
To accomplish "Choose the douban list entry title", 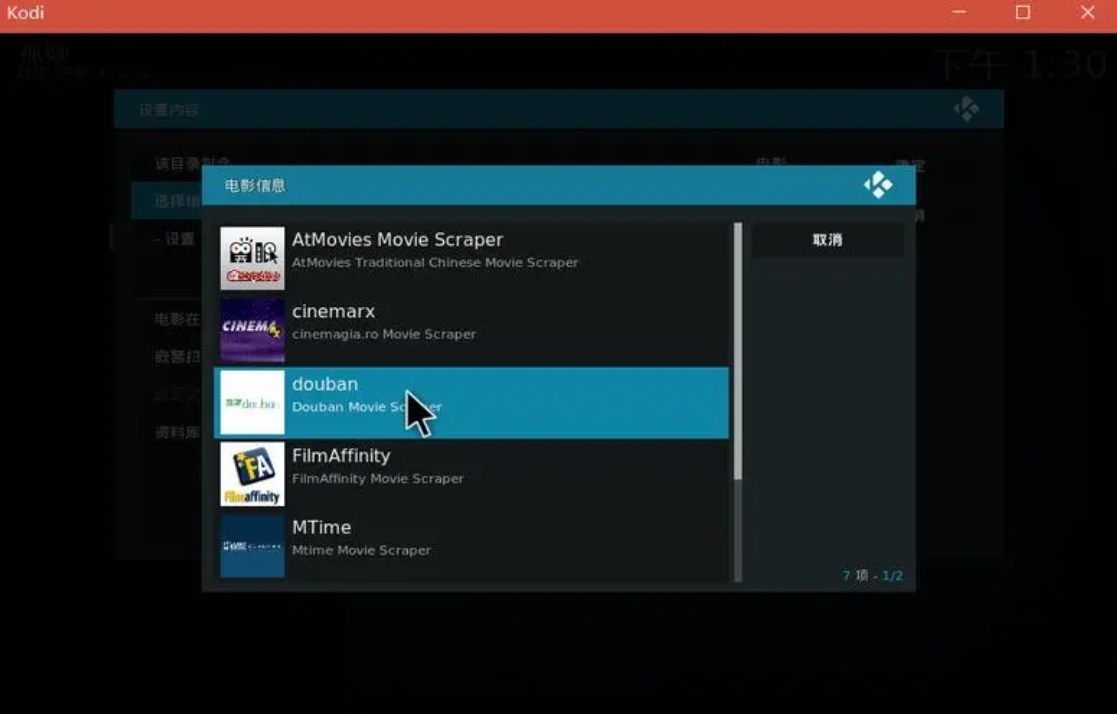I will (x=325, y=384).
